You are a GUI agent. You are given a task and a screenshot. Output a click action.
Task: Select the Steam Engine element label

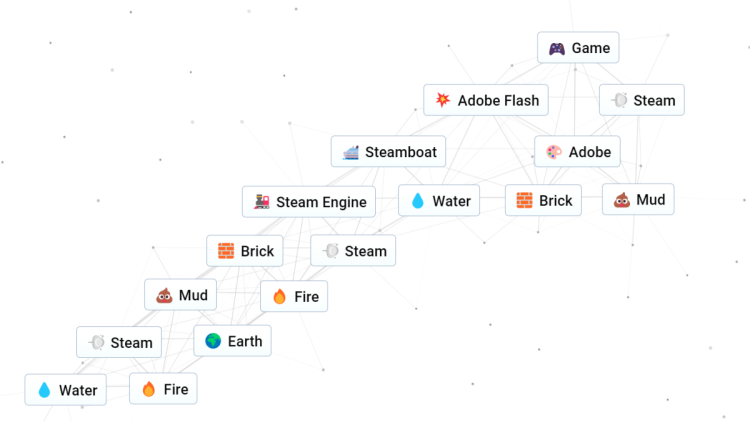[321, 202]
